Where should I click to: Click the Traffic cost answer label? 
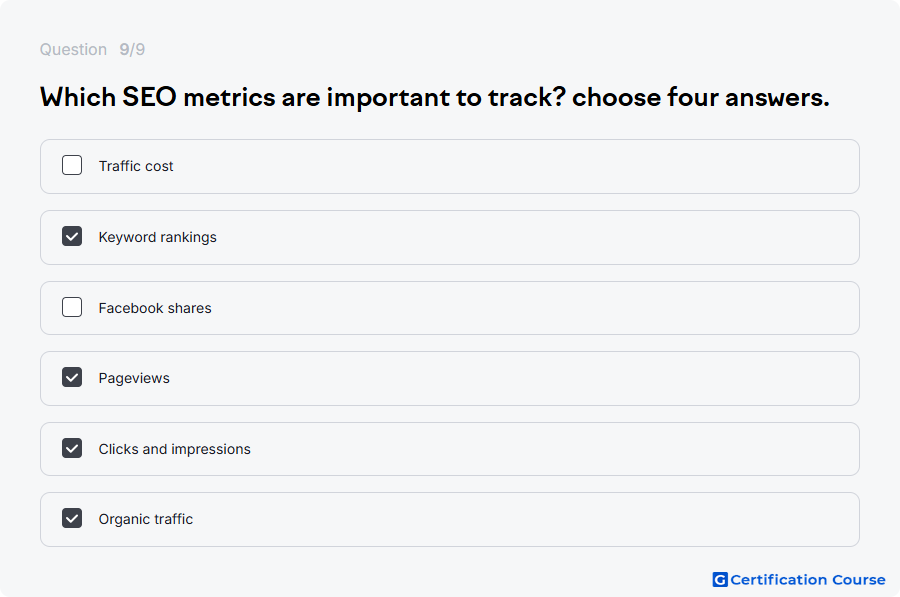tap(135, 166)
